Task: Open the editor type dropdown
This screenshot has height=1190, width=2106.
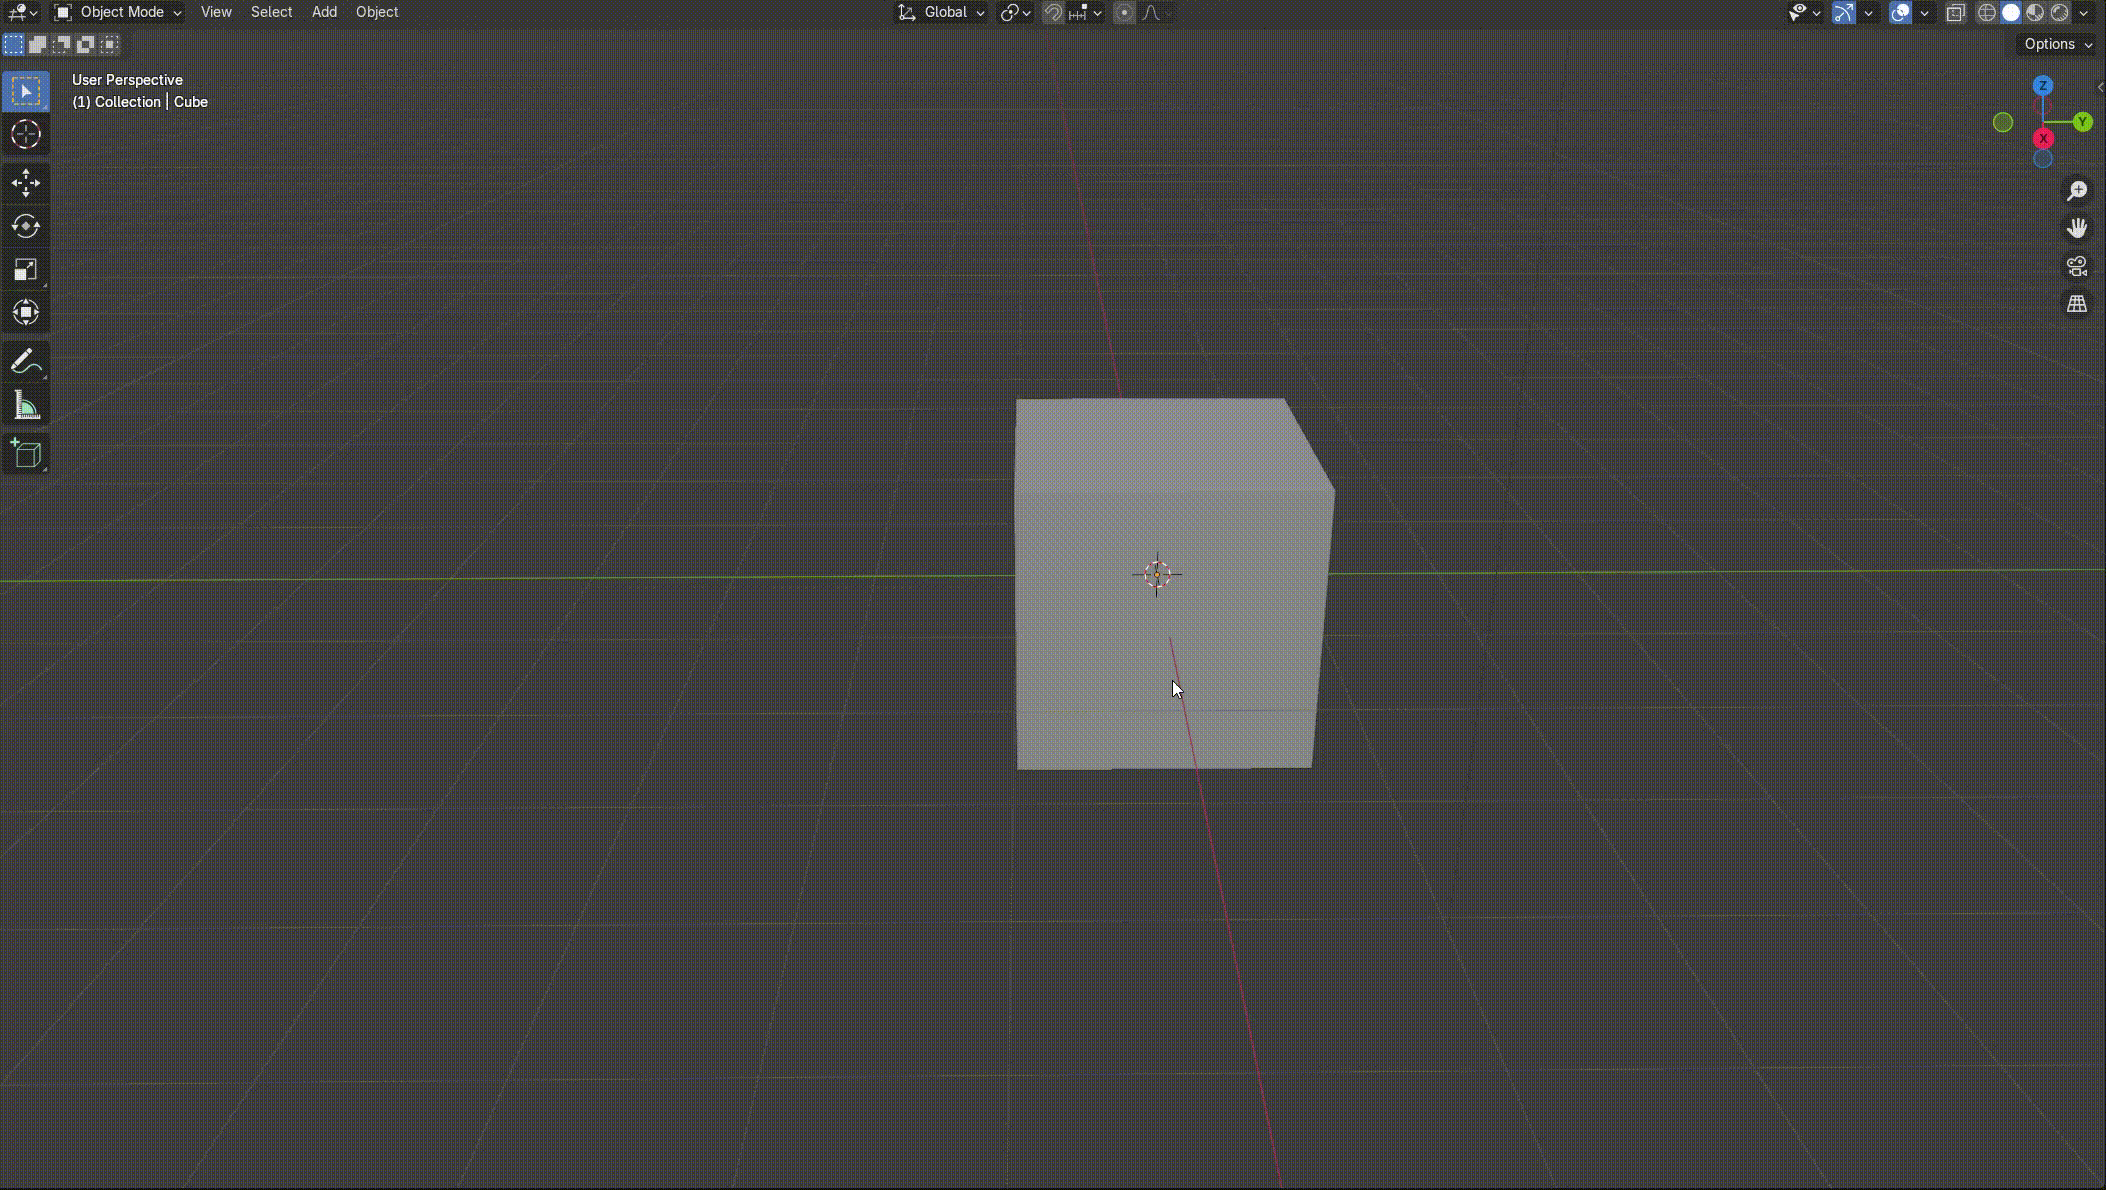Action: click(22, 13)
